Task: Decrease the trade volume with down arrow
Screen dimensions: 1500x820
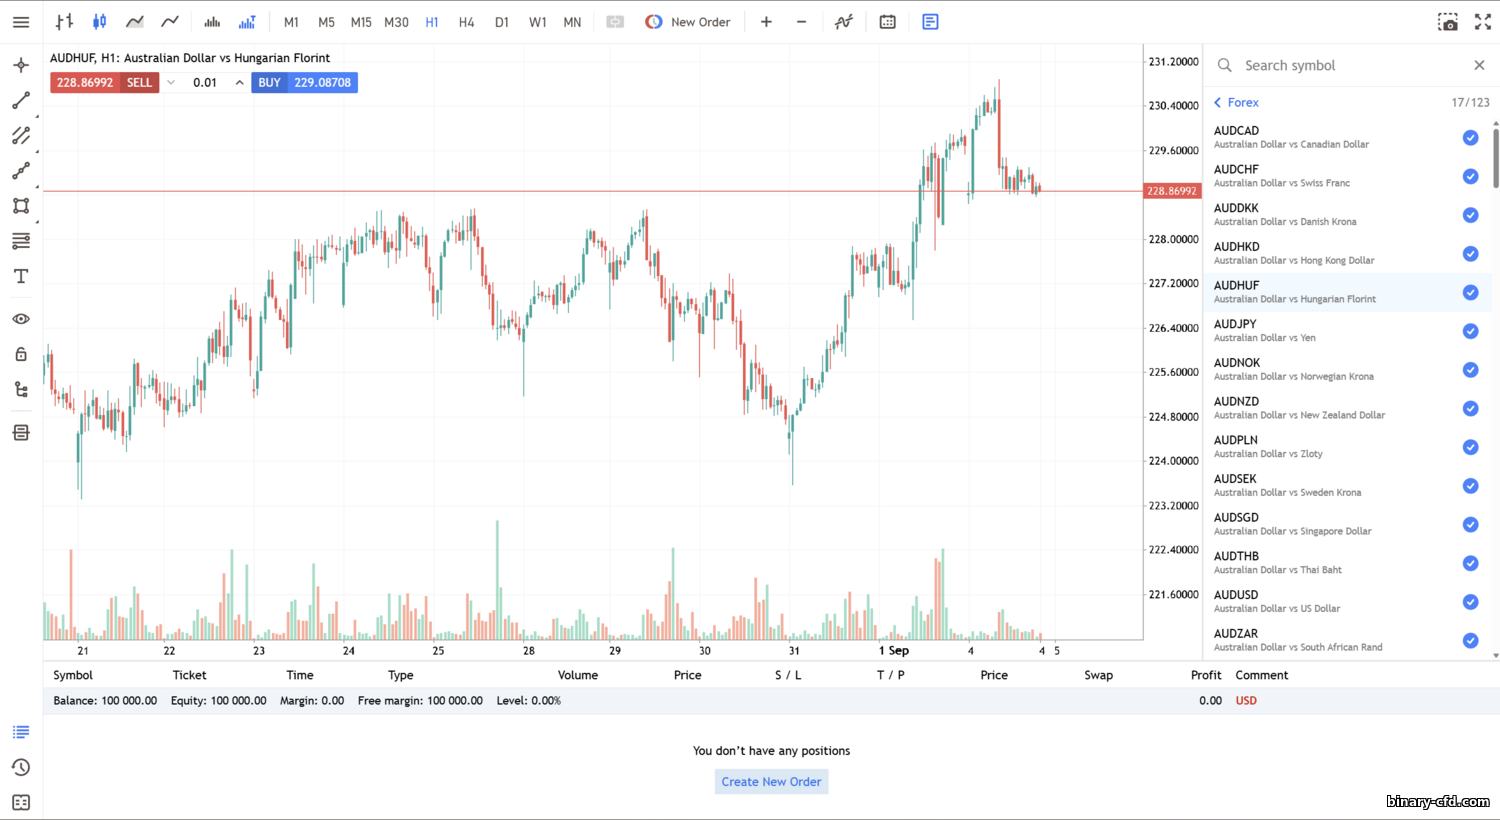Action: 171,83
